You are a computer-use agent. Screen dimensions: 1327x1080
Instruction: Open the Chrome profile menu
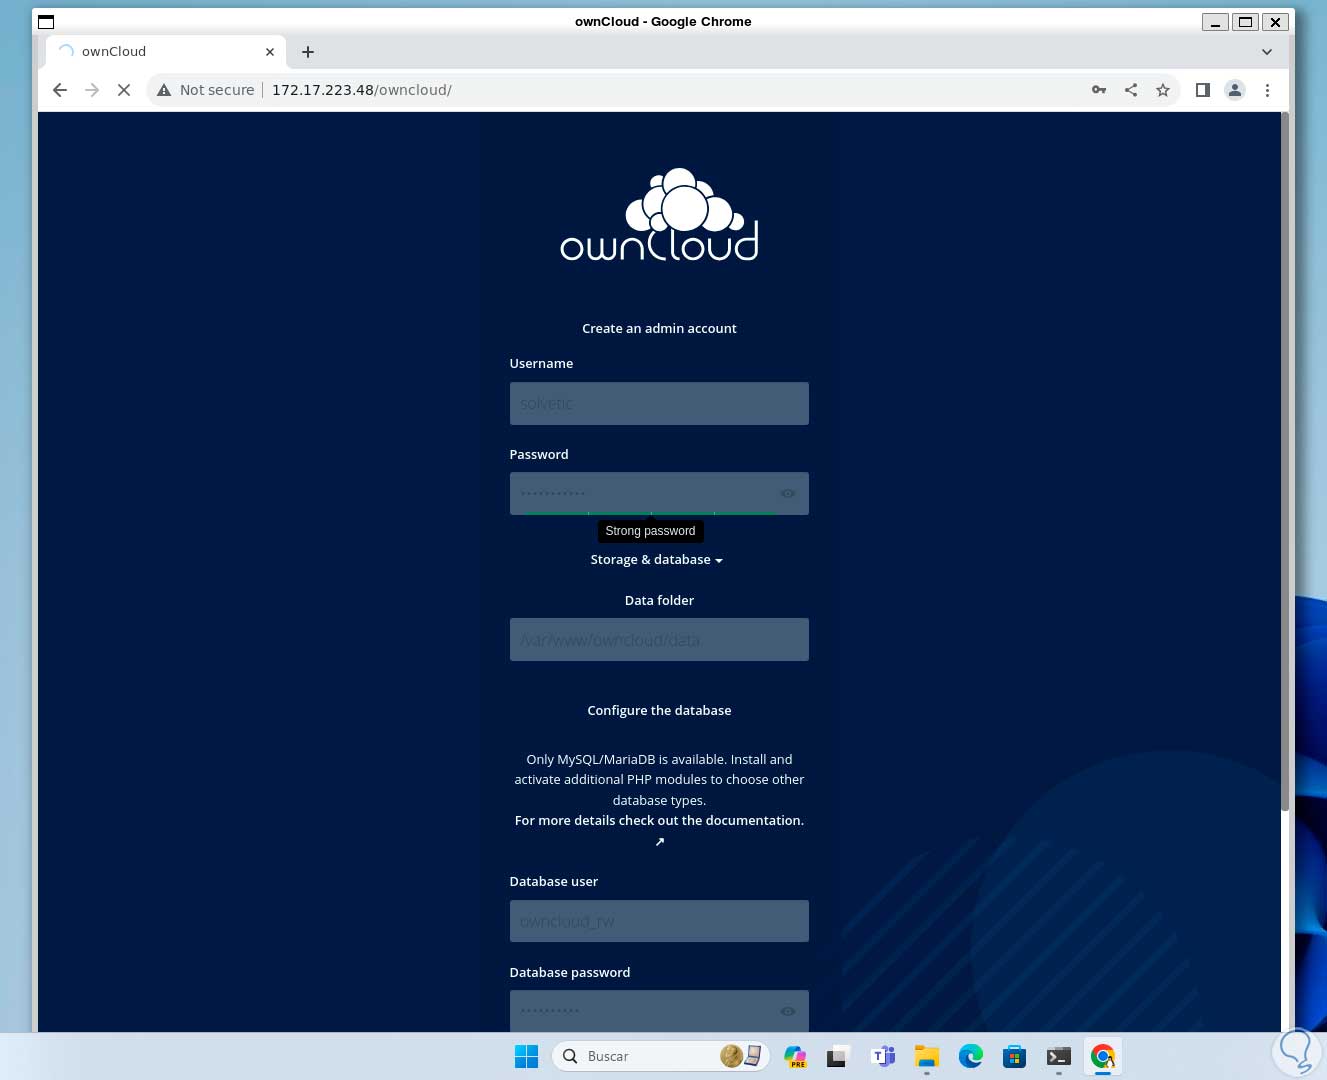[x=1235, y=90]
